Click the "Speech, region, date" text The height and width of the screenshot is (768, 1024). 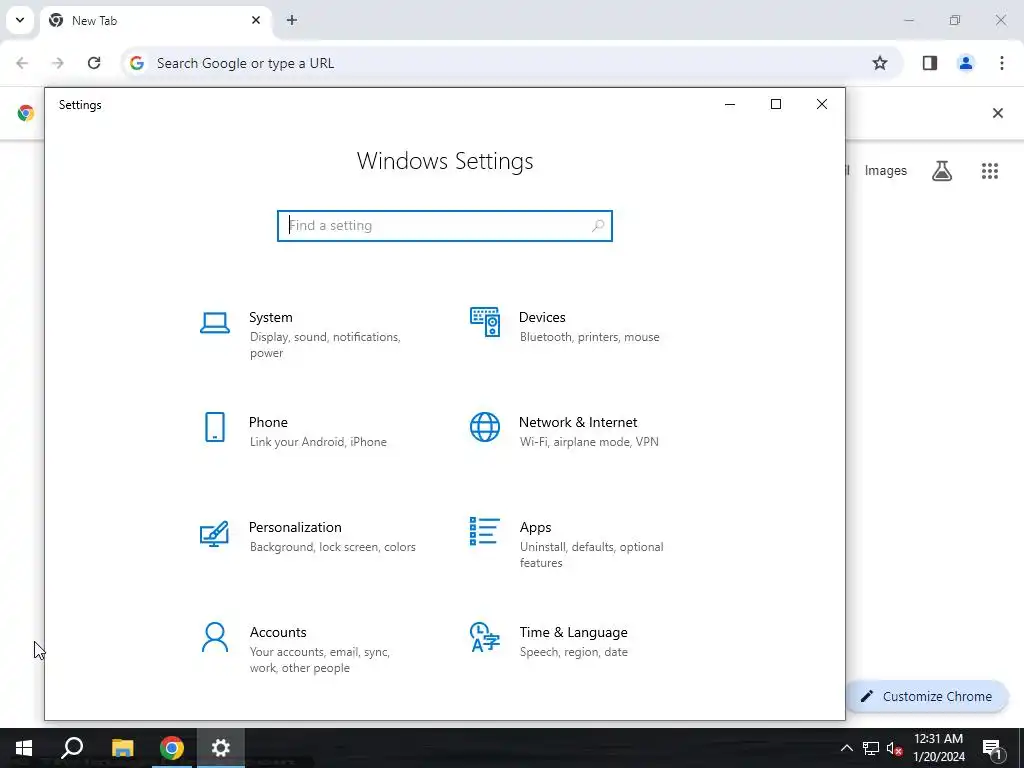coord(573,652)
